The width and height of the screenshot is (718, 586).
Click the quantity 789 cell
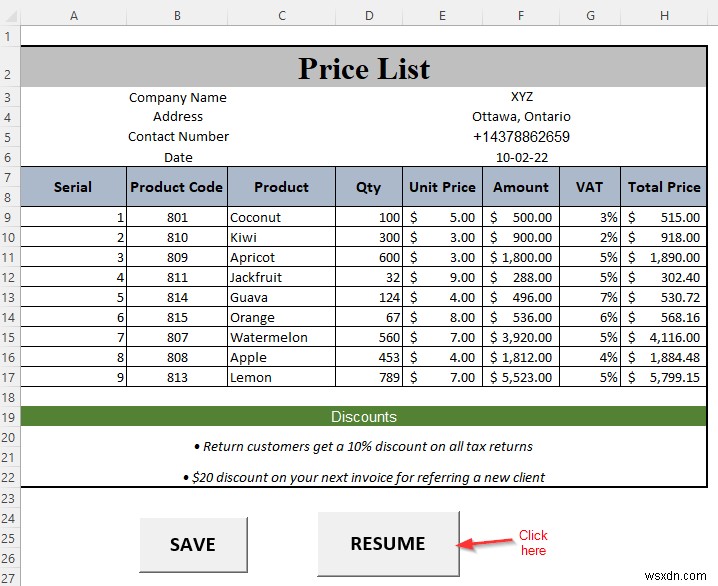[x=369, y=377]
